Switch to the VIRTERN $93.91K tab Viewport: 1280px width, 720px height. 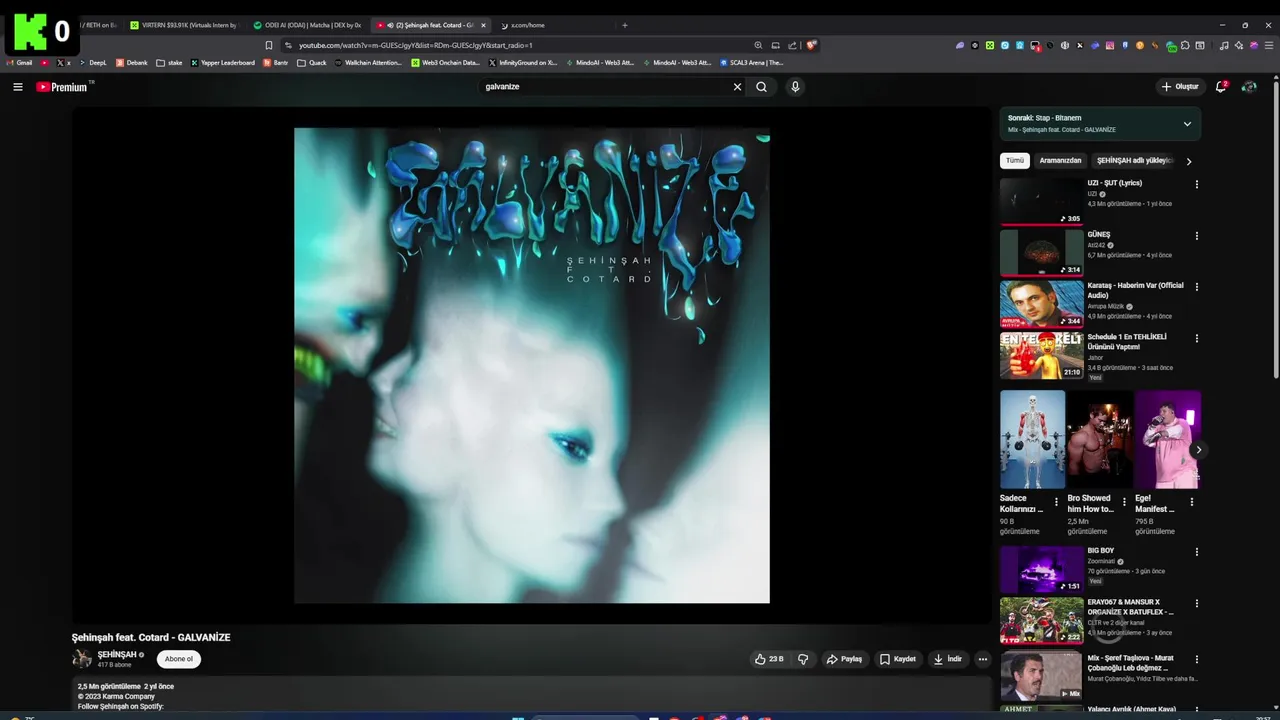(185, 25)
